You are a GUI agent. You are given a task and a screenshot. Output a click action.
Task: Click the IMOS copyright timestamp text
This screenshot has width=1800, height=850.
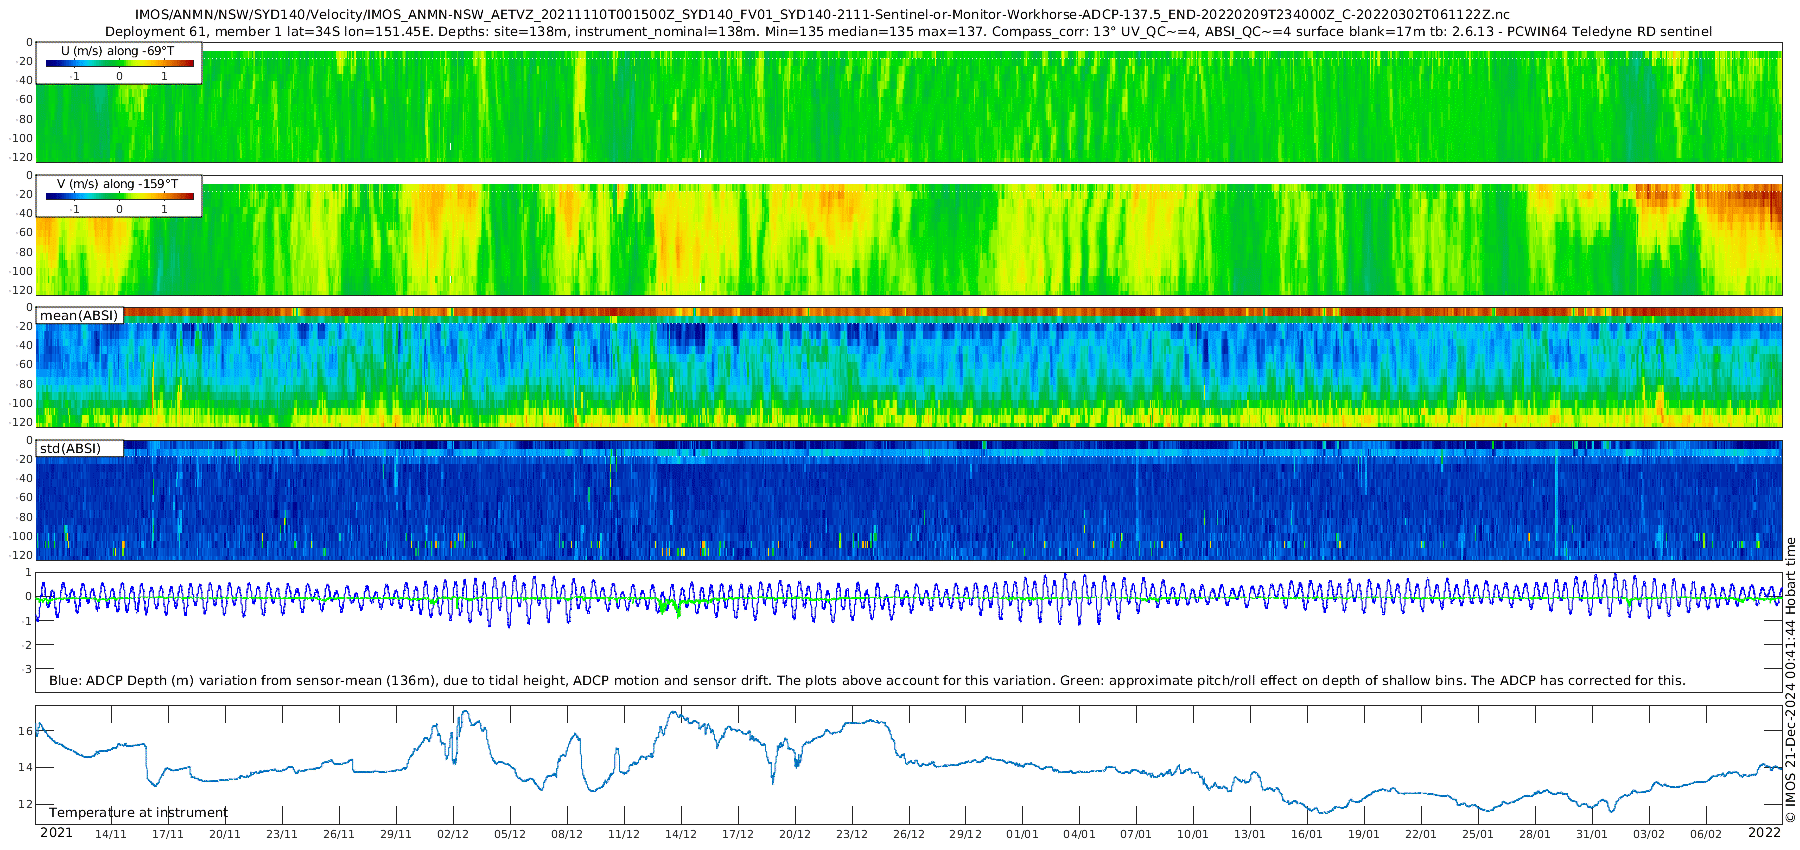click(1790, 680)
